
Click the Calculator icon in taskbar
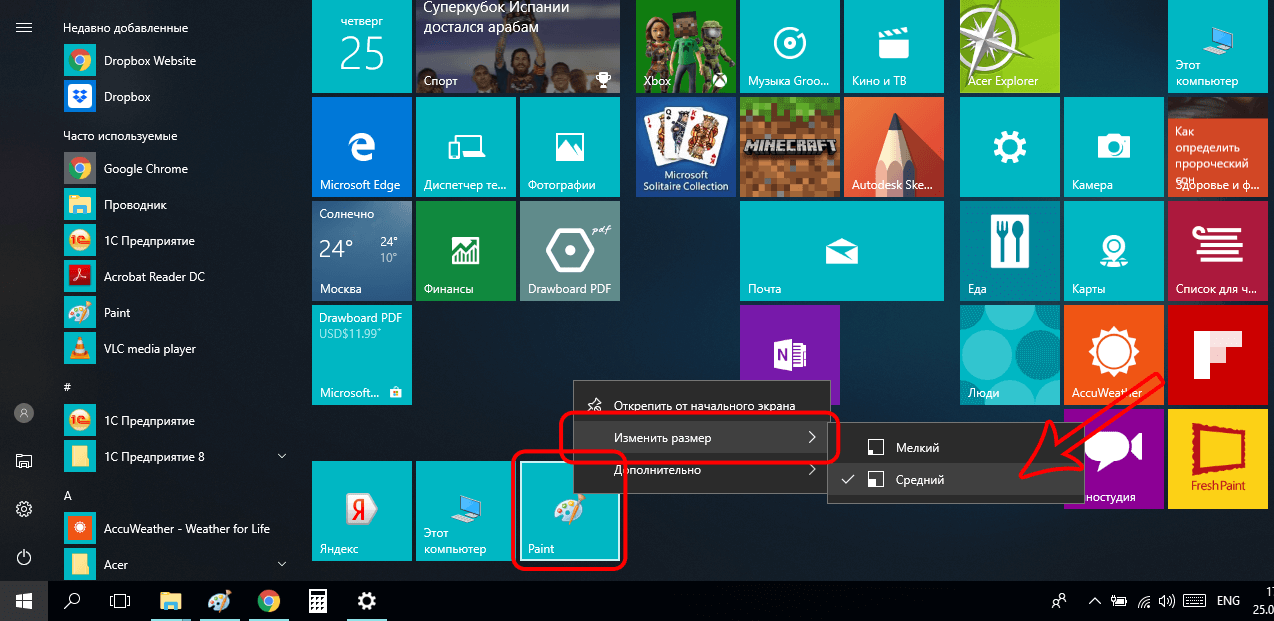[x=318, y=601]
